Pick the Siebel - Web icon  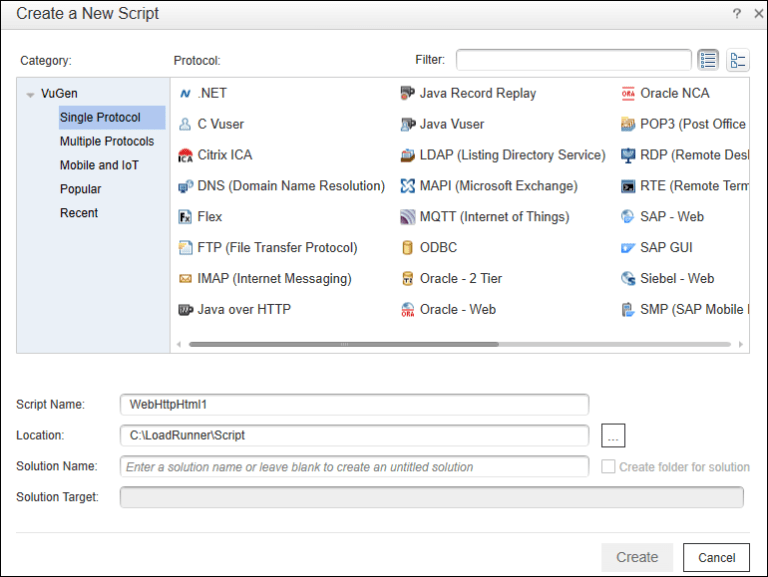[628, 279]
